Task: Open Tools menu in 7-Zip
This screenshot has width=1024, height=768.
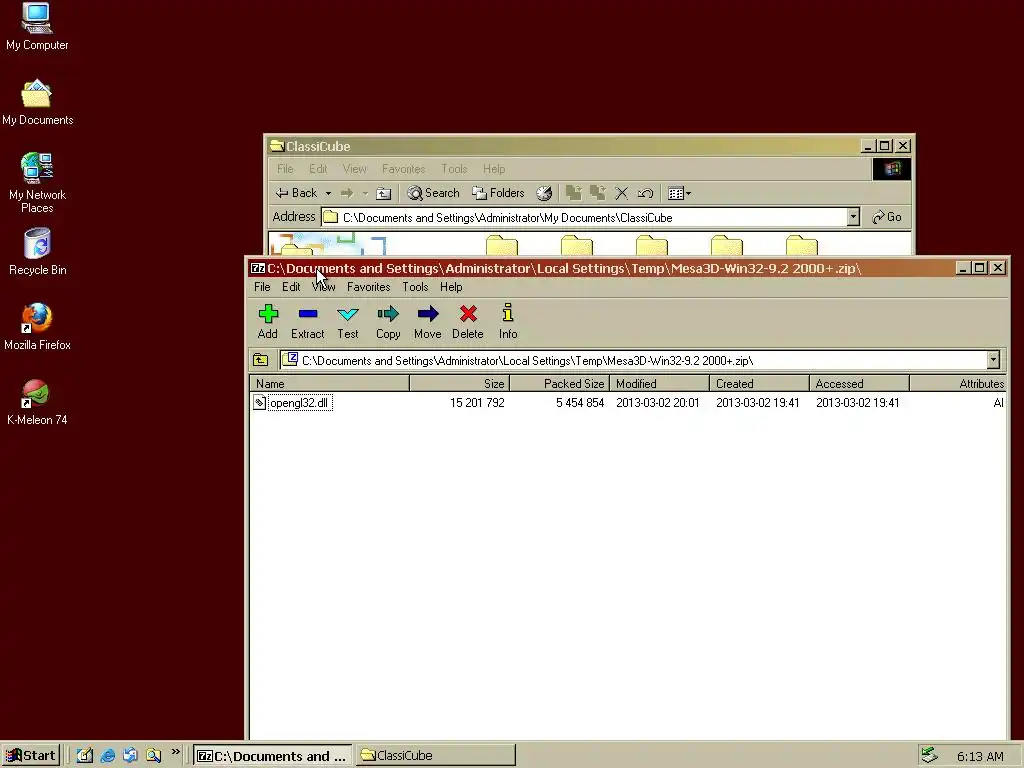Action: click(x=415, y=287)
